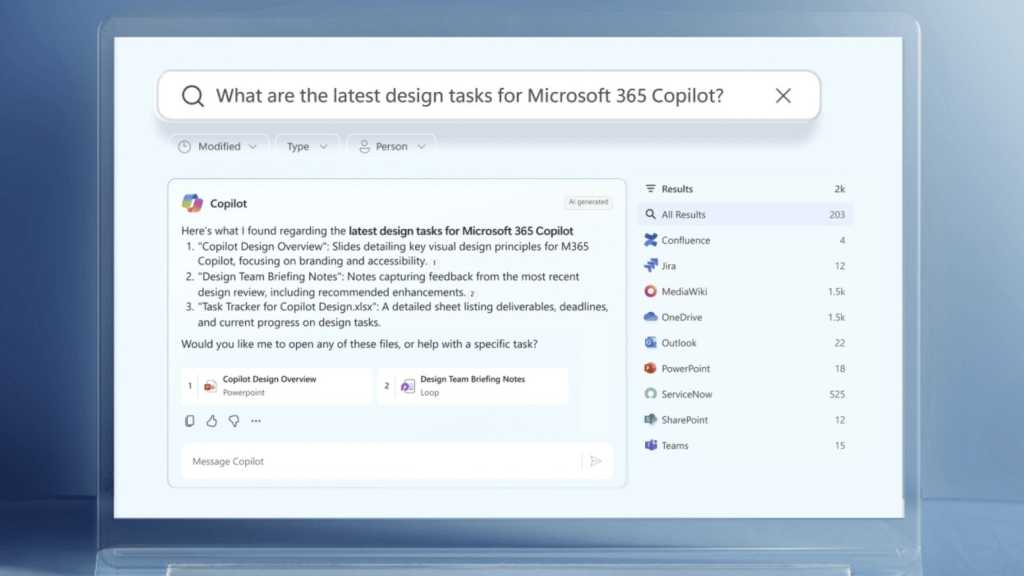Click the Loop icon on reference card 2

point(408,386)
